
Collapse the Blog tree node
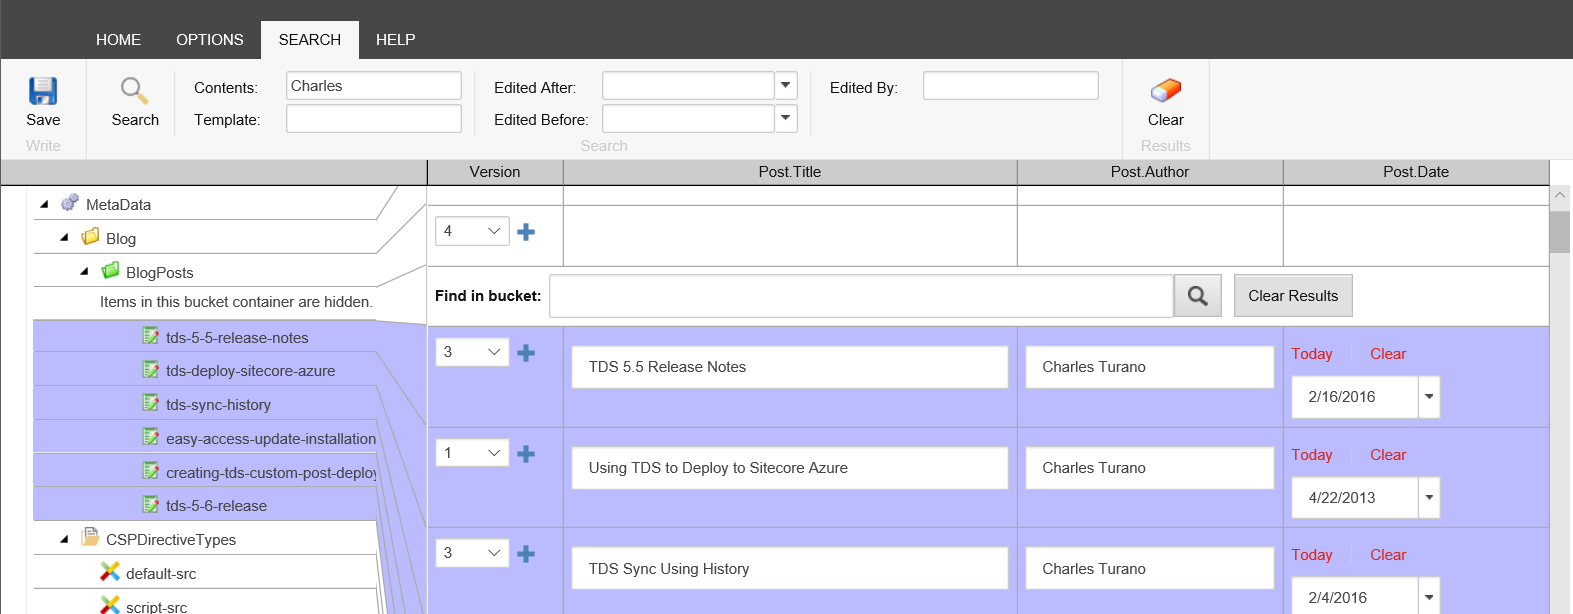point(64,238)
